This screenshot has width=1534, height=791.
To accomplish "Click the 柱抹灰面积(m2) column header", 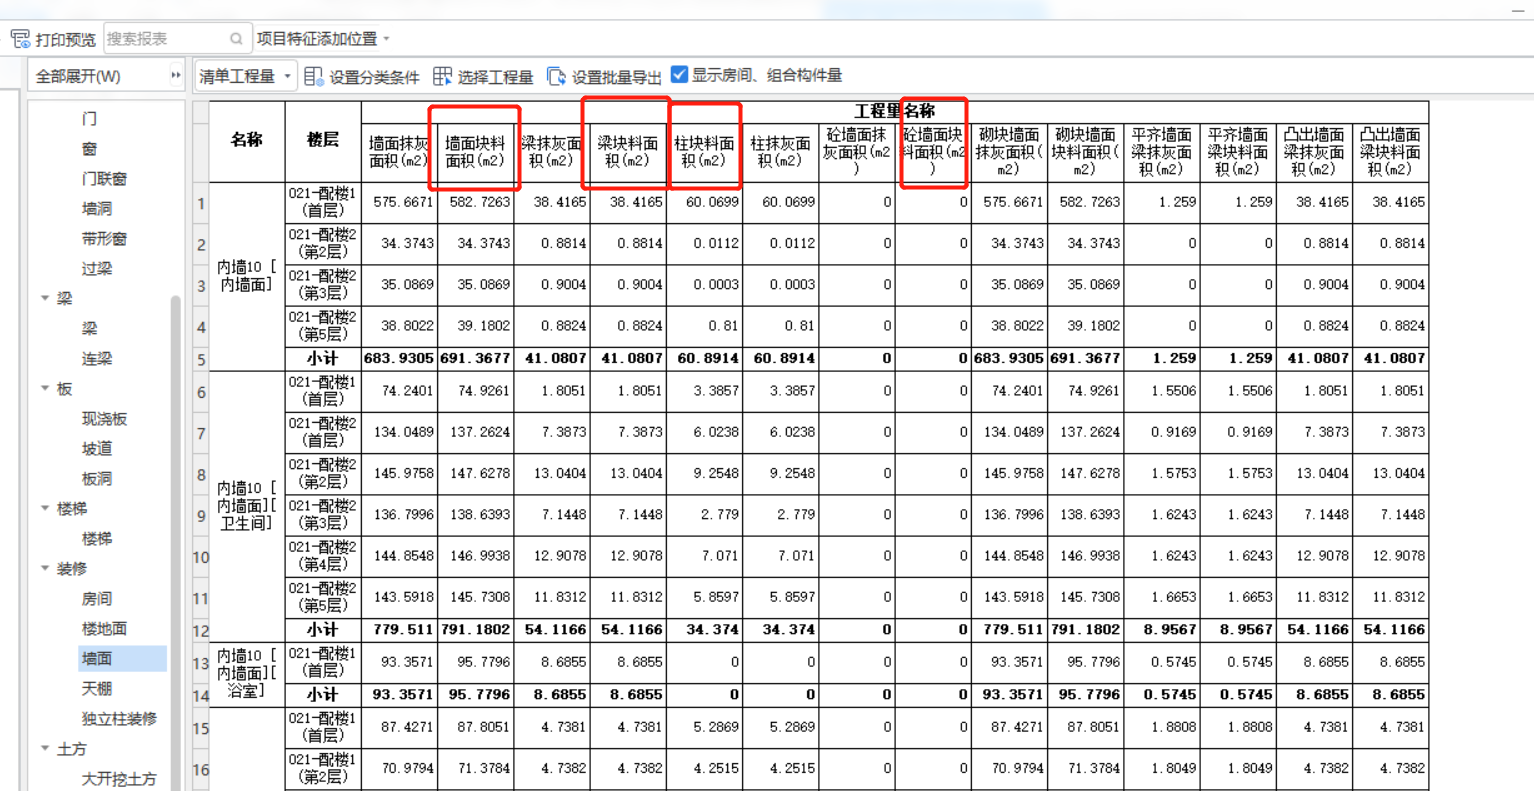I will pyautogui.click(x=781, y=152).
